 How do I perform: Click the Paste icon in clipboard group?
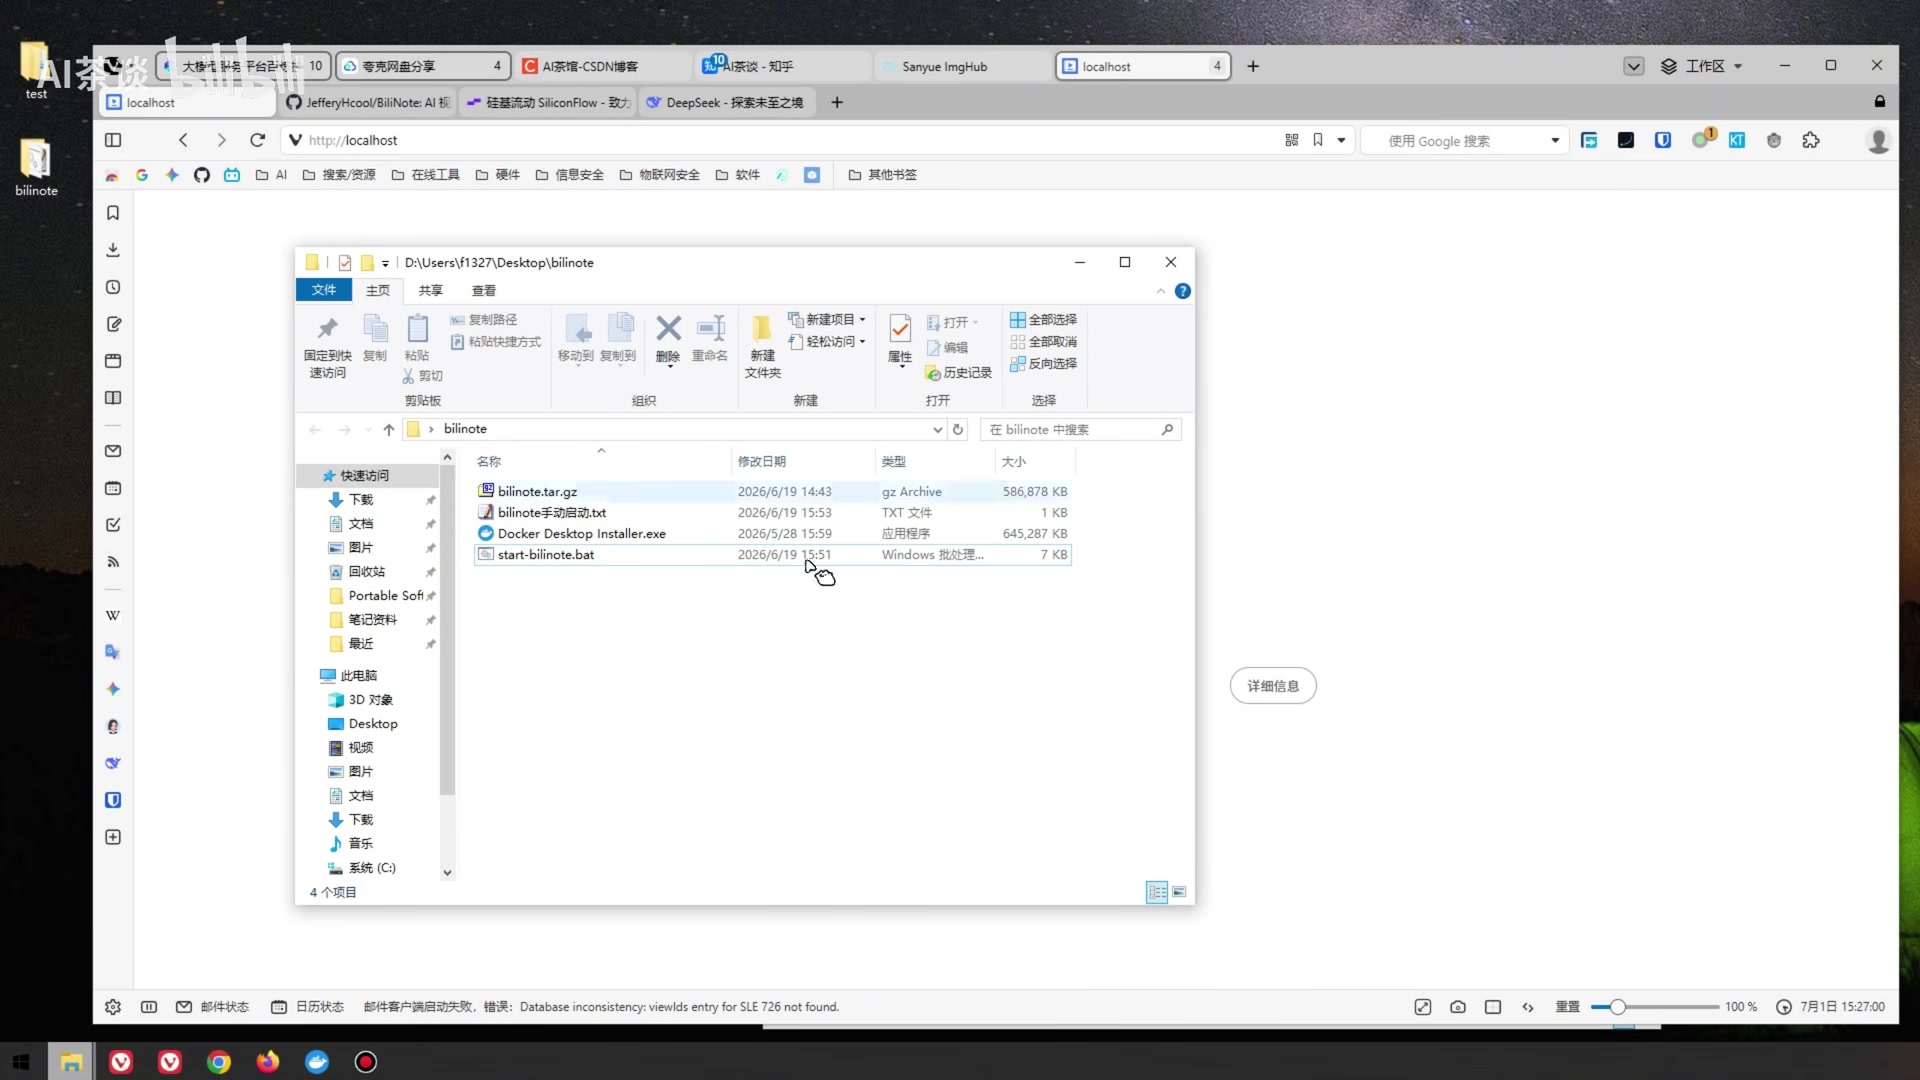[x=417, y=338]
